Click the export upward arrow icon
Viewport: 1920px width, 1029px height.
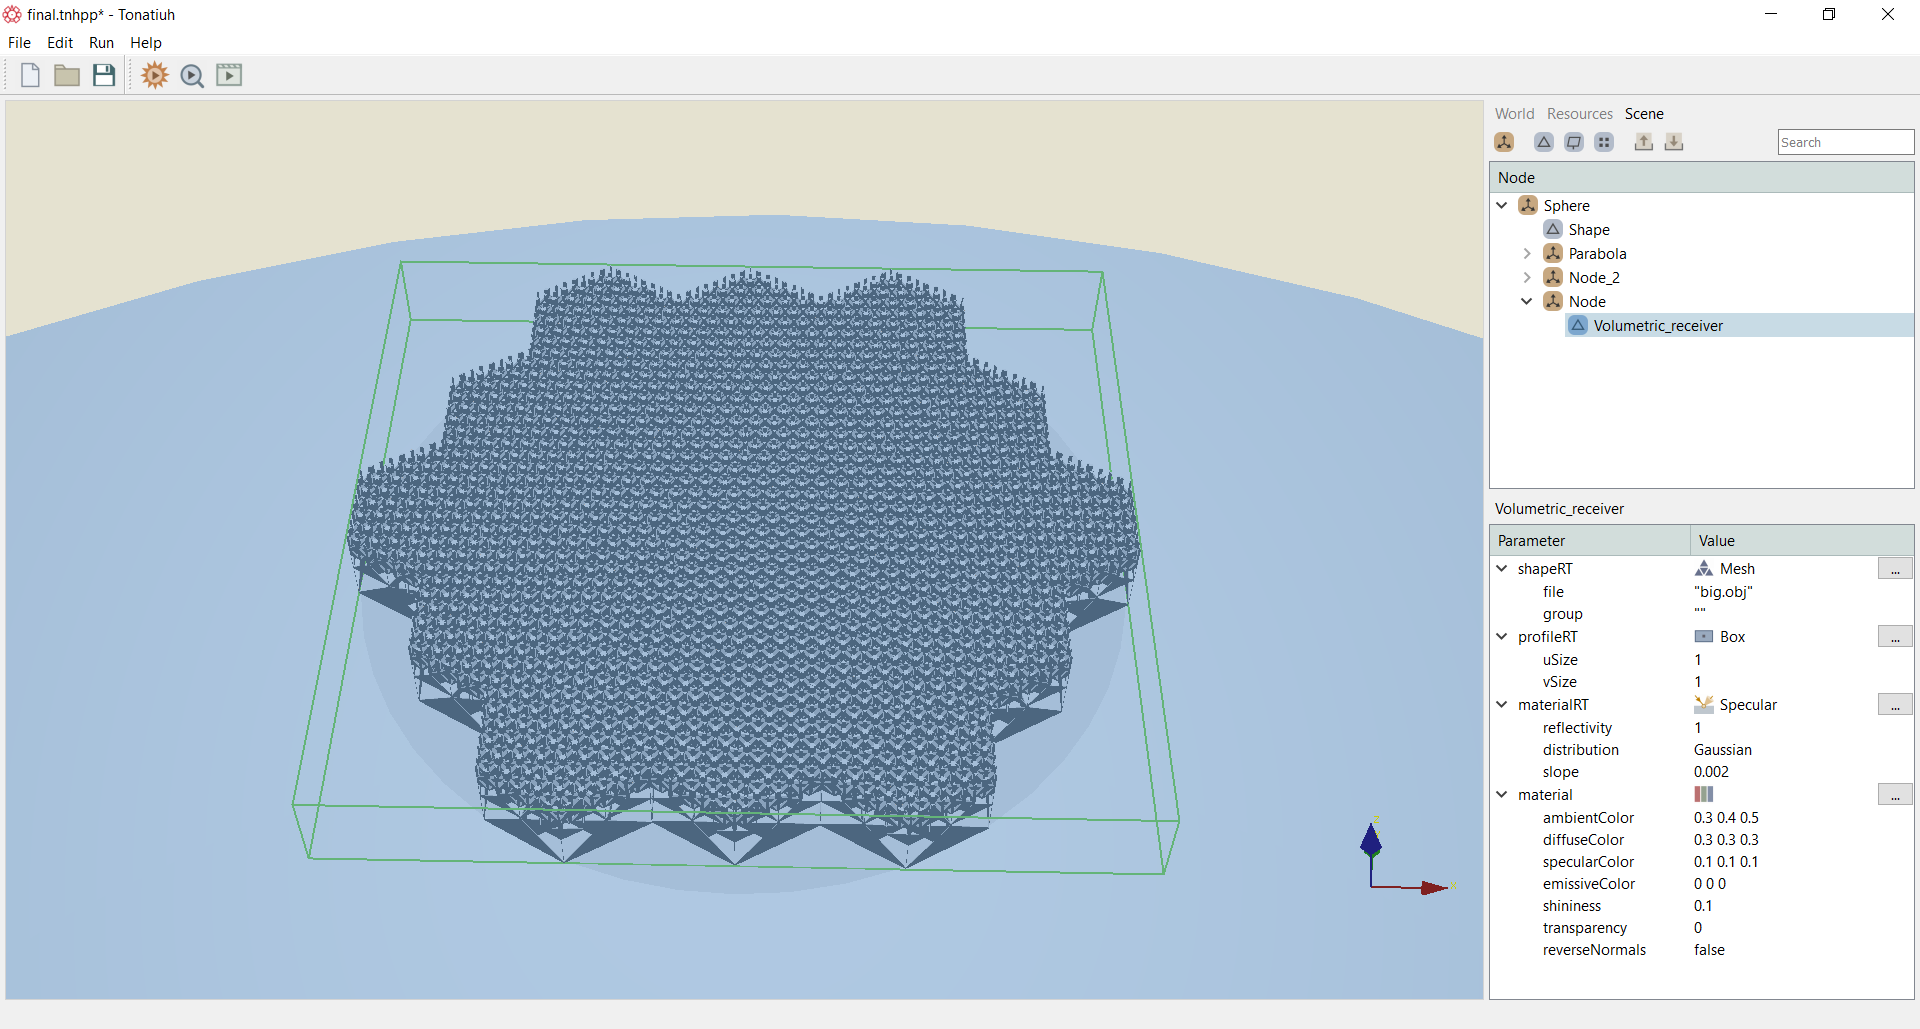pos(1643,142)
